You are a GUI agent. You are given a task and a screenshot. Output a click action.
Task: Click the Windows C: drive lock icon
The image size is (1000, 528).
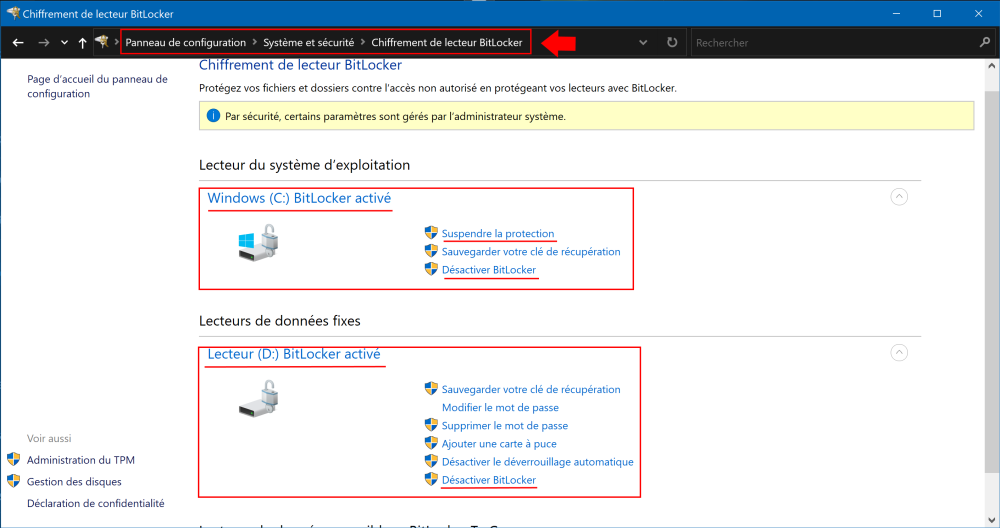click(x=259, y=242)
